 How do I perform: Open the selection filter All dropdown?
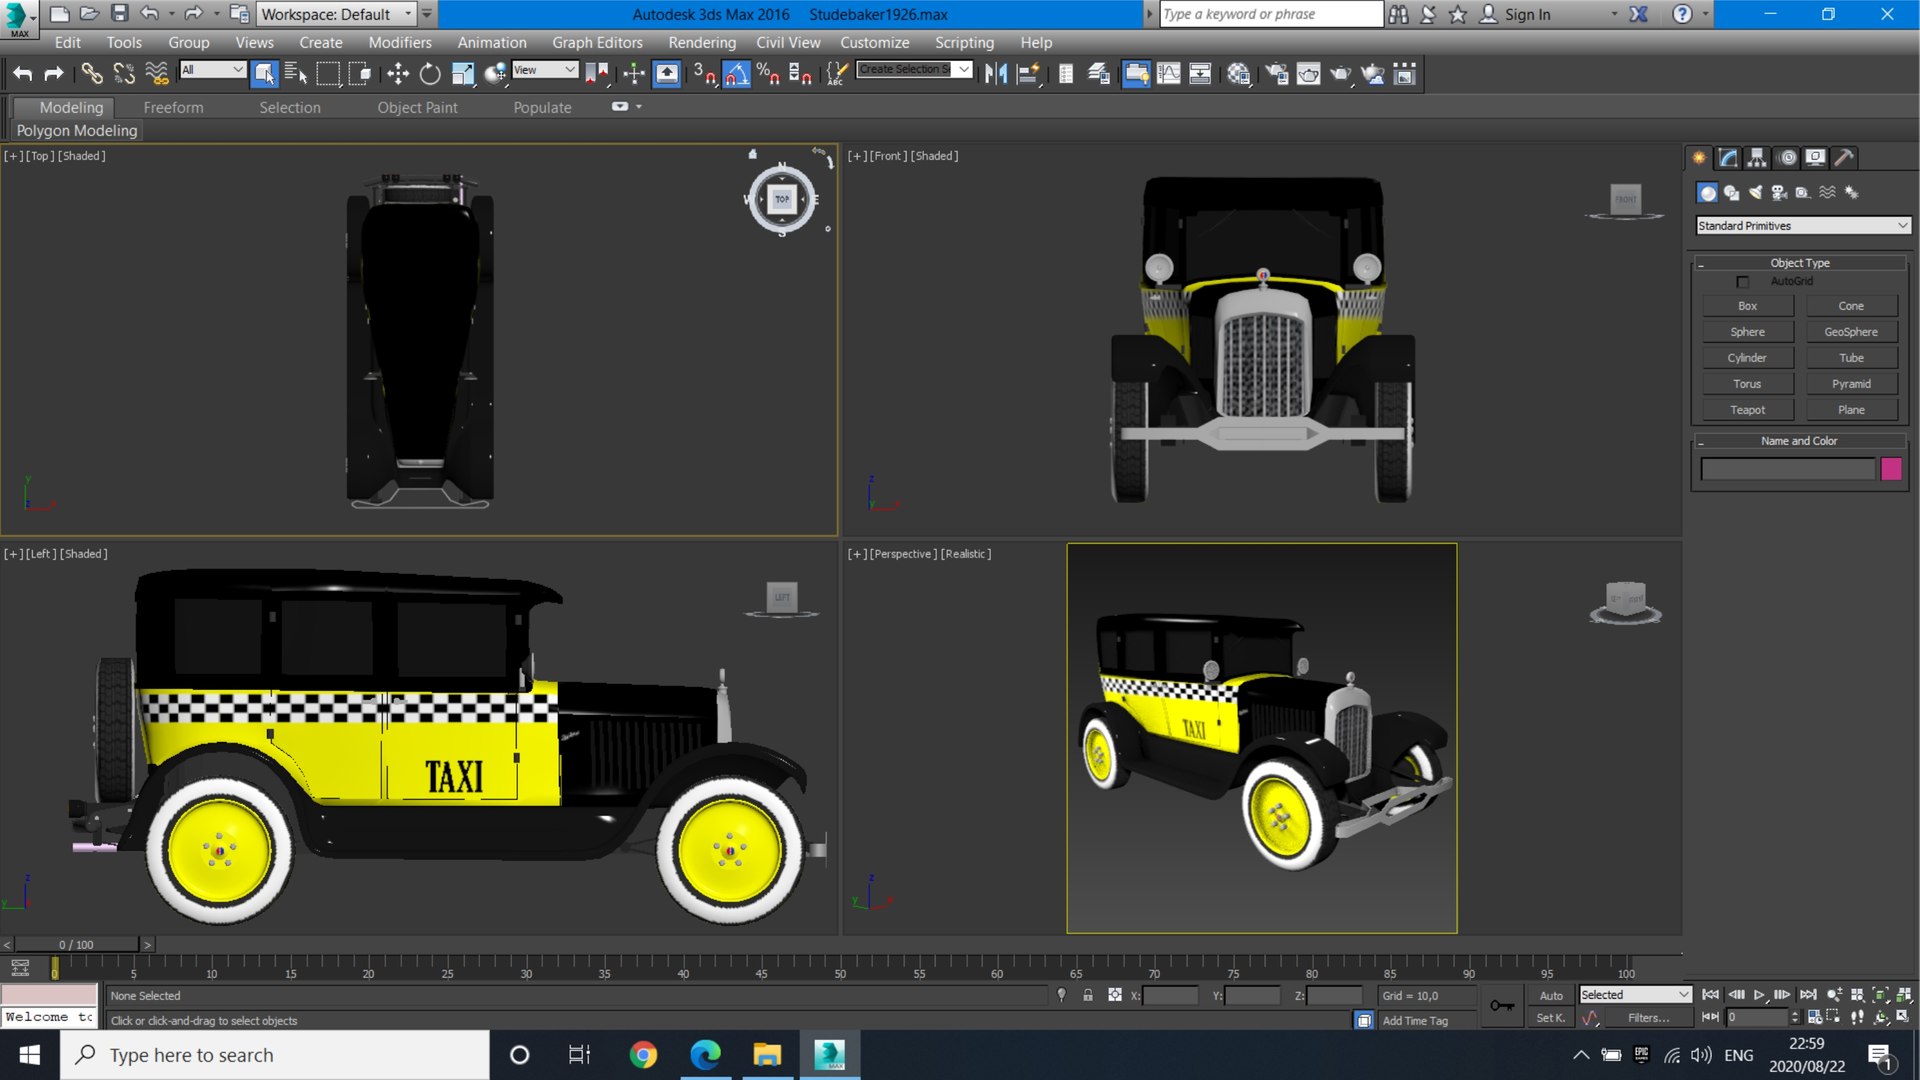point(212,69)
